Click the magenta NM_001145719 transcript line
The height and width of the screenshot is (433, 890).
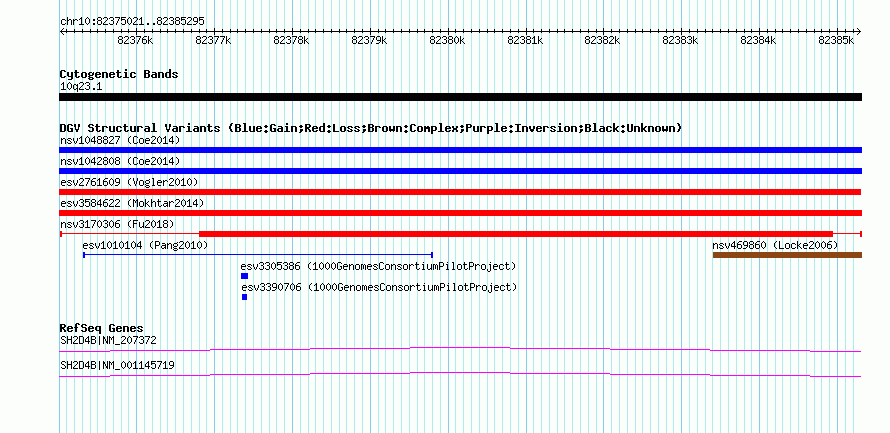pos(460,375)
